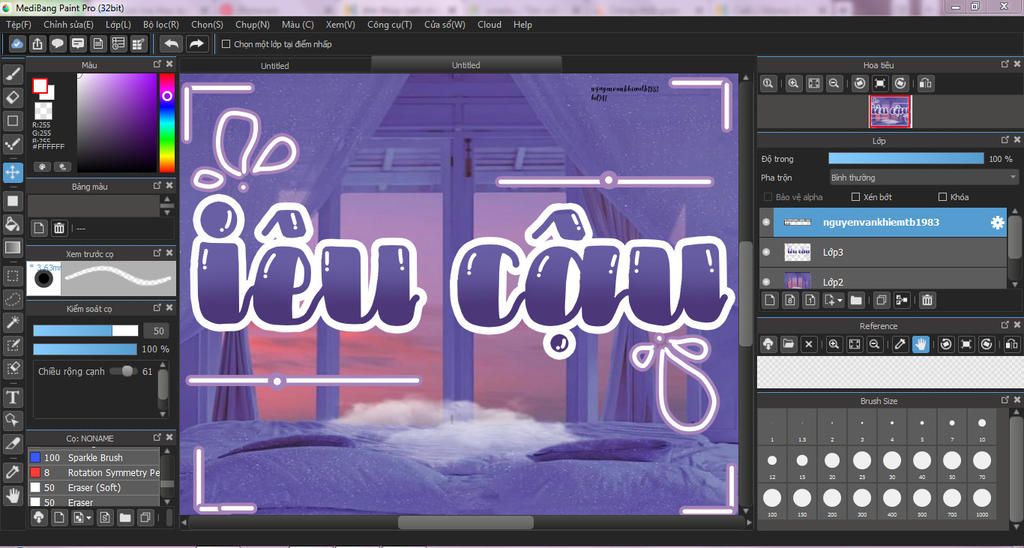Add a layer folder in the Lớp panel
The height and width of the screenshot is (548, 1024).
coord(856,300)
